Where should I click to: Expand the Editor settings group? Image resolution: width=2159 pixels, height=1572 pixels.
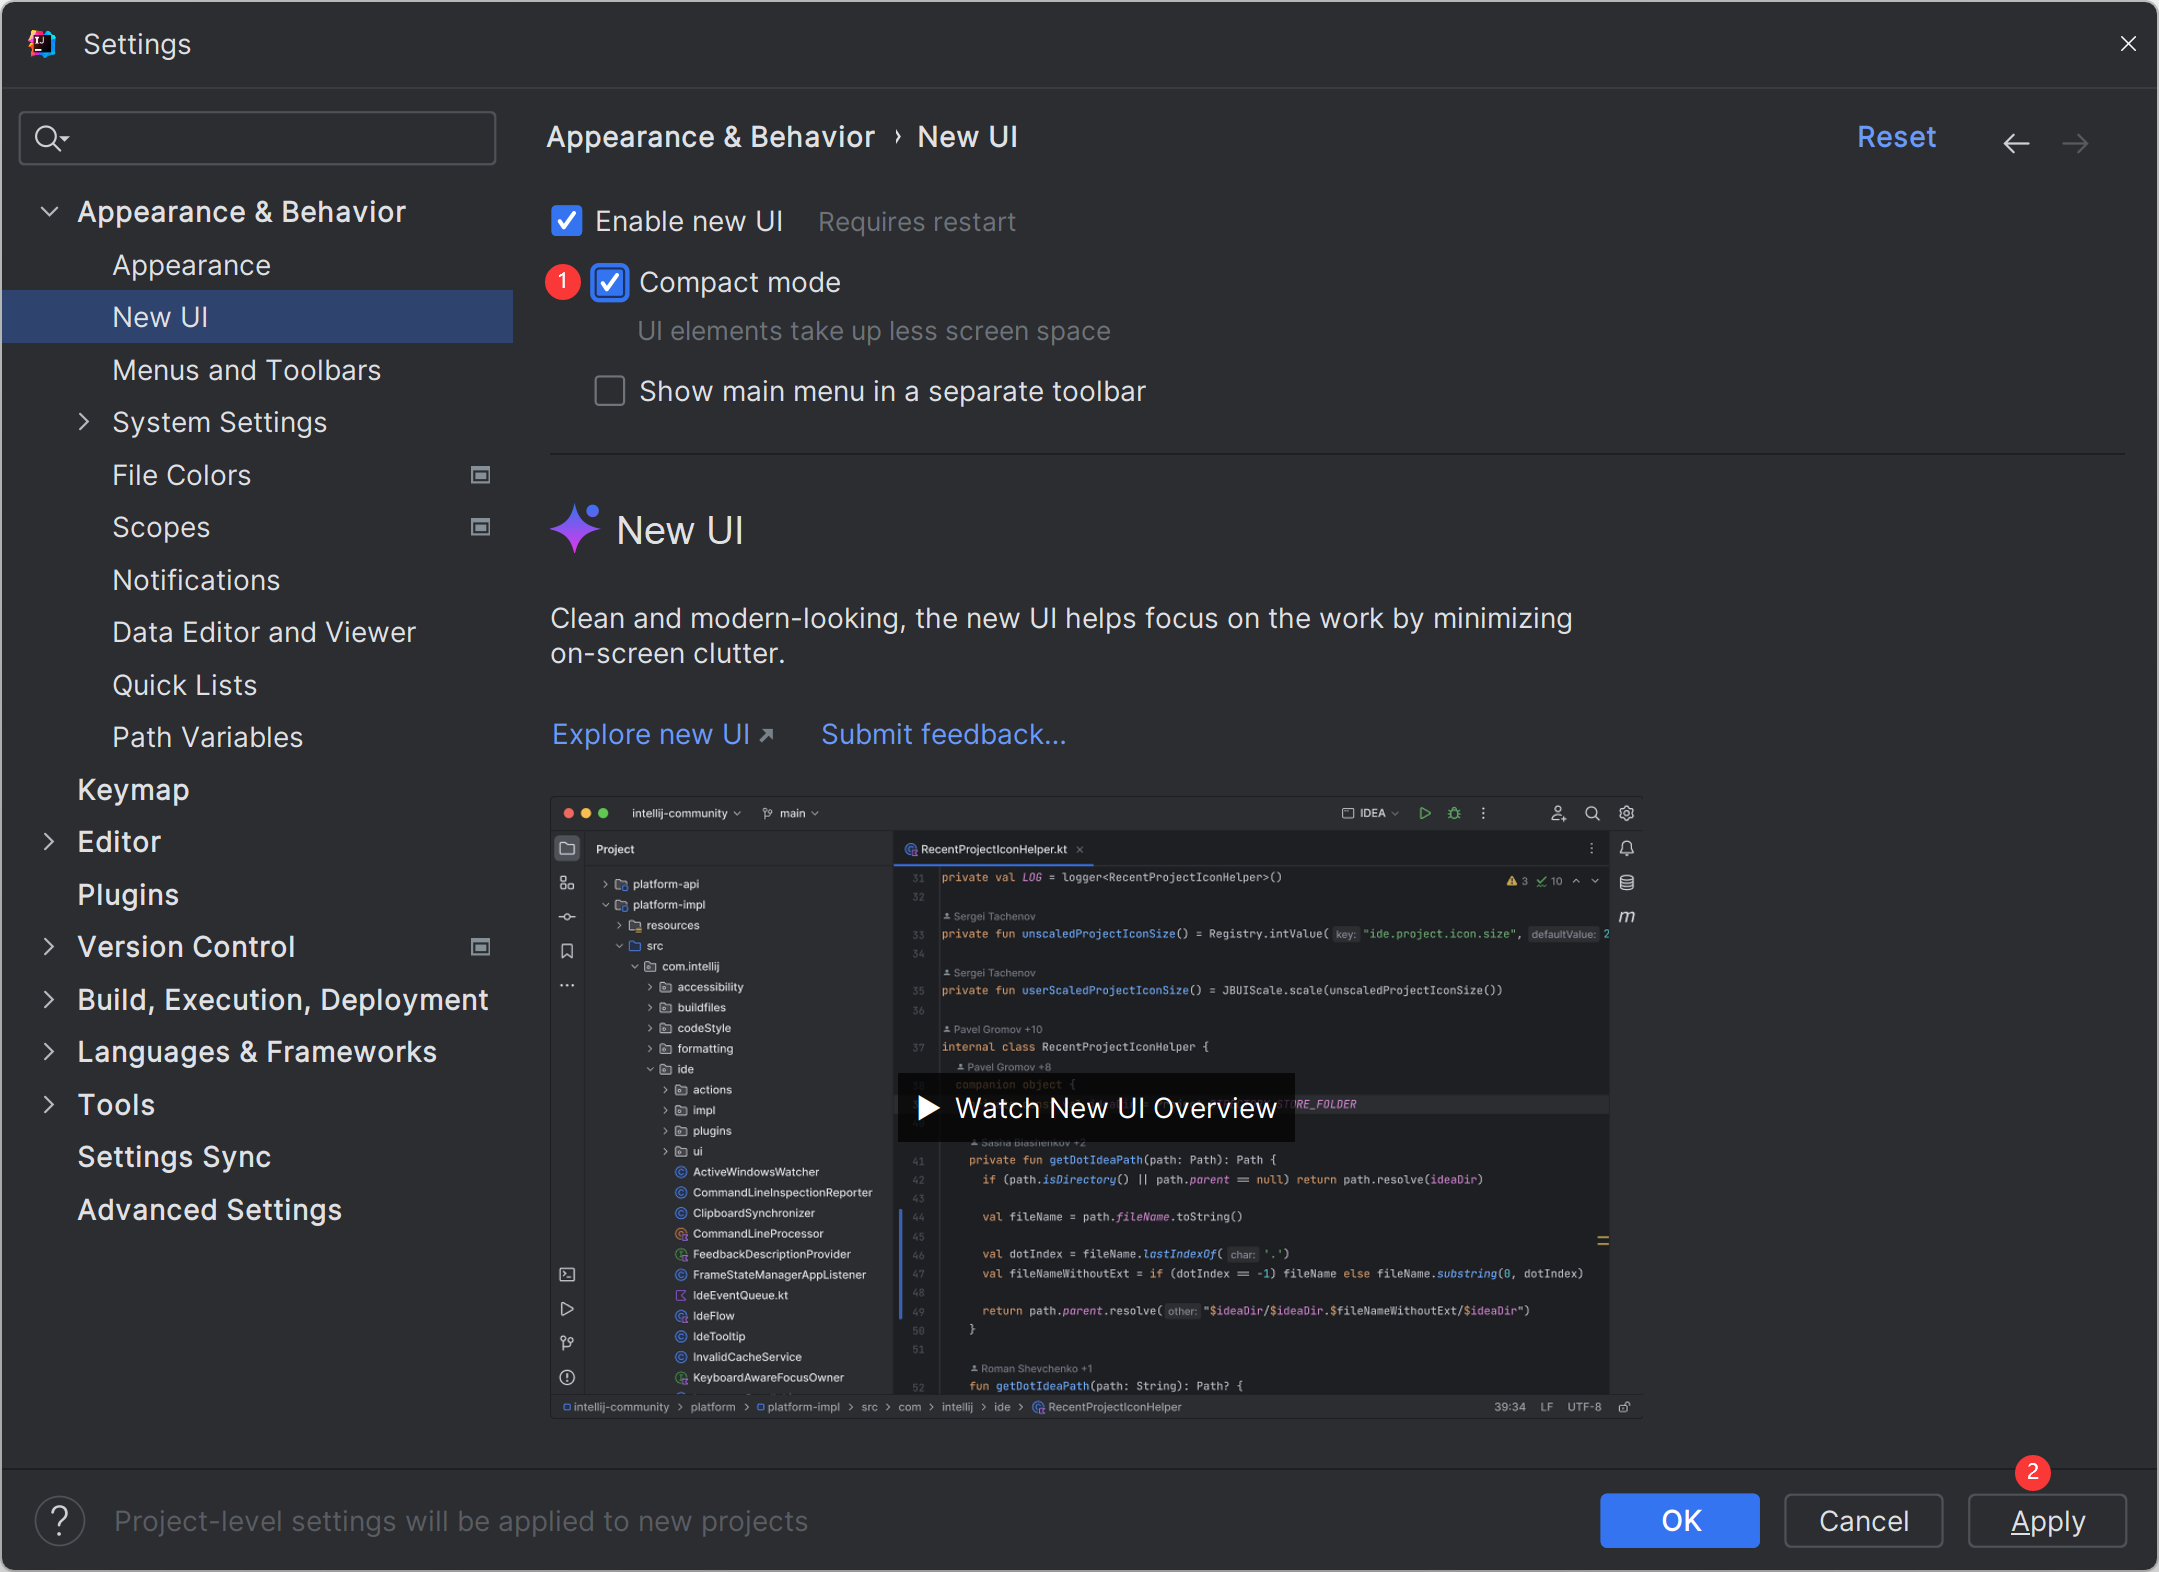pyautogui.click(x=49, y=842)
